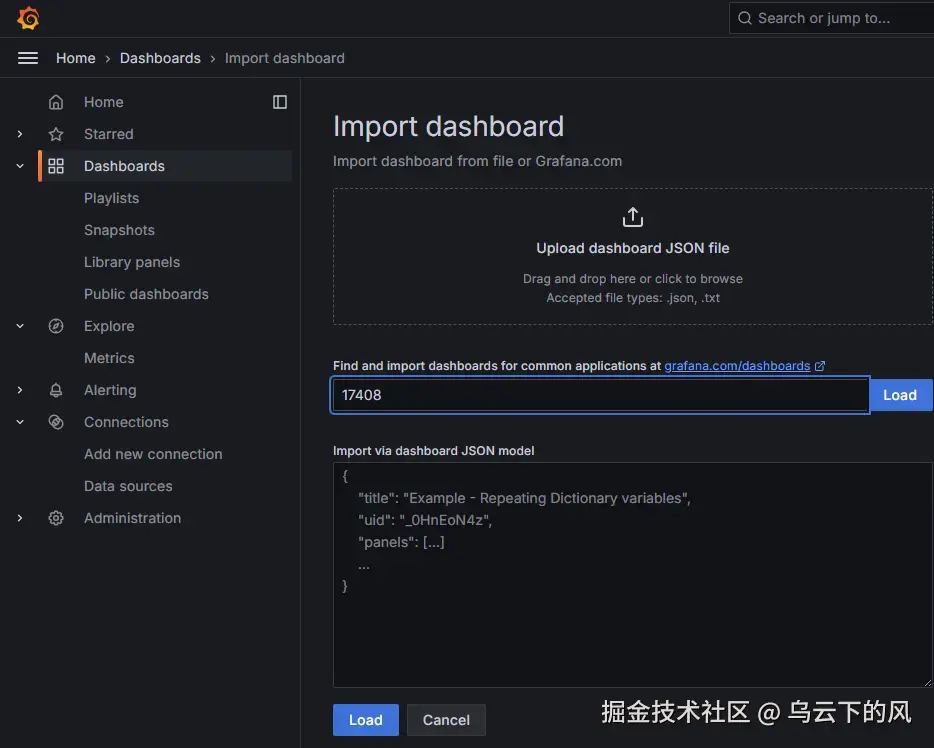Click the Cancel button

point(446,720)
